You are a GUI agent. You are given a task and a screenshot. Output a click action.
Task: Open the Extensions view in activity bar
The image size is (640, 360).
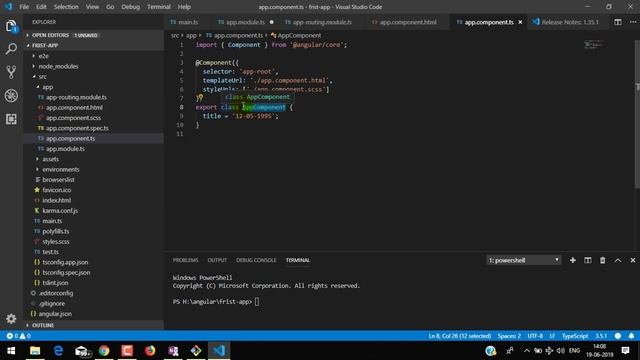(11, 119)
